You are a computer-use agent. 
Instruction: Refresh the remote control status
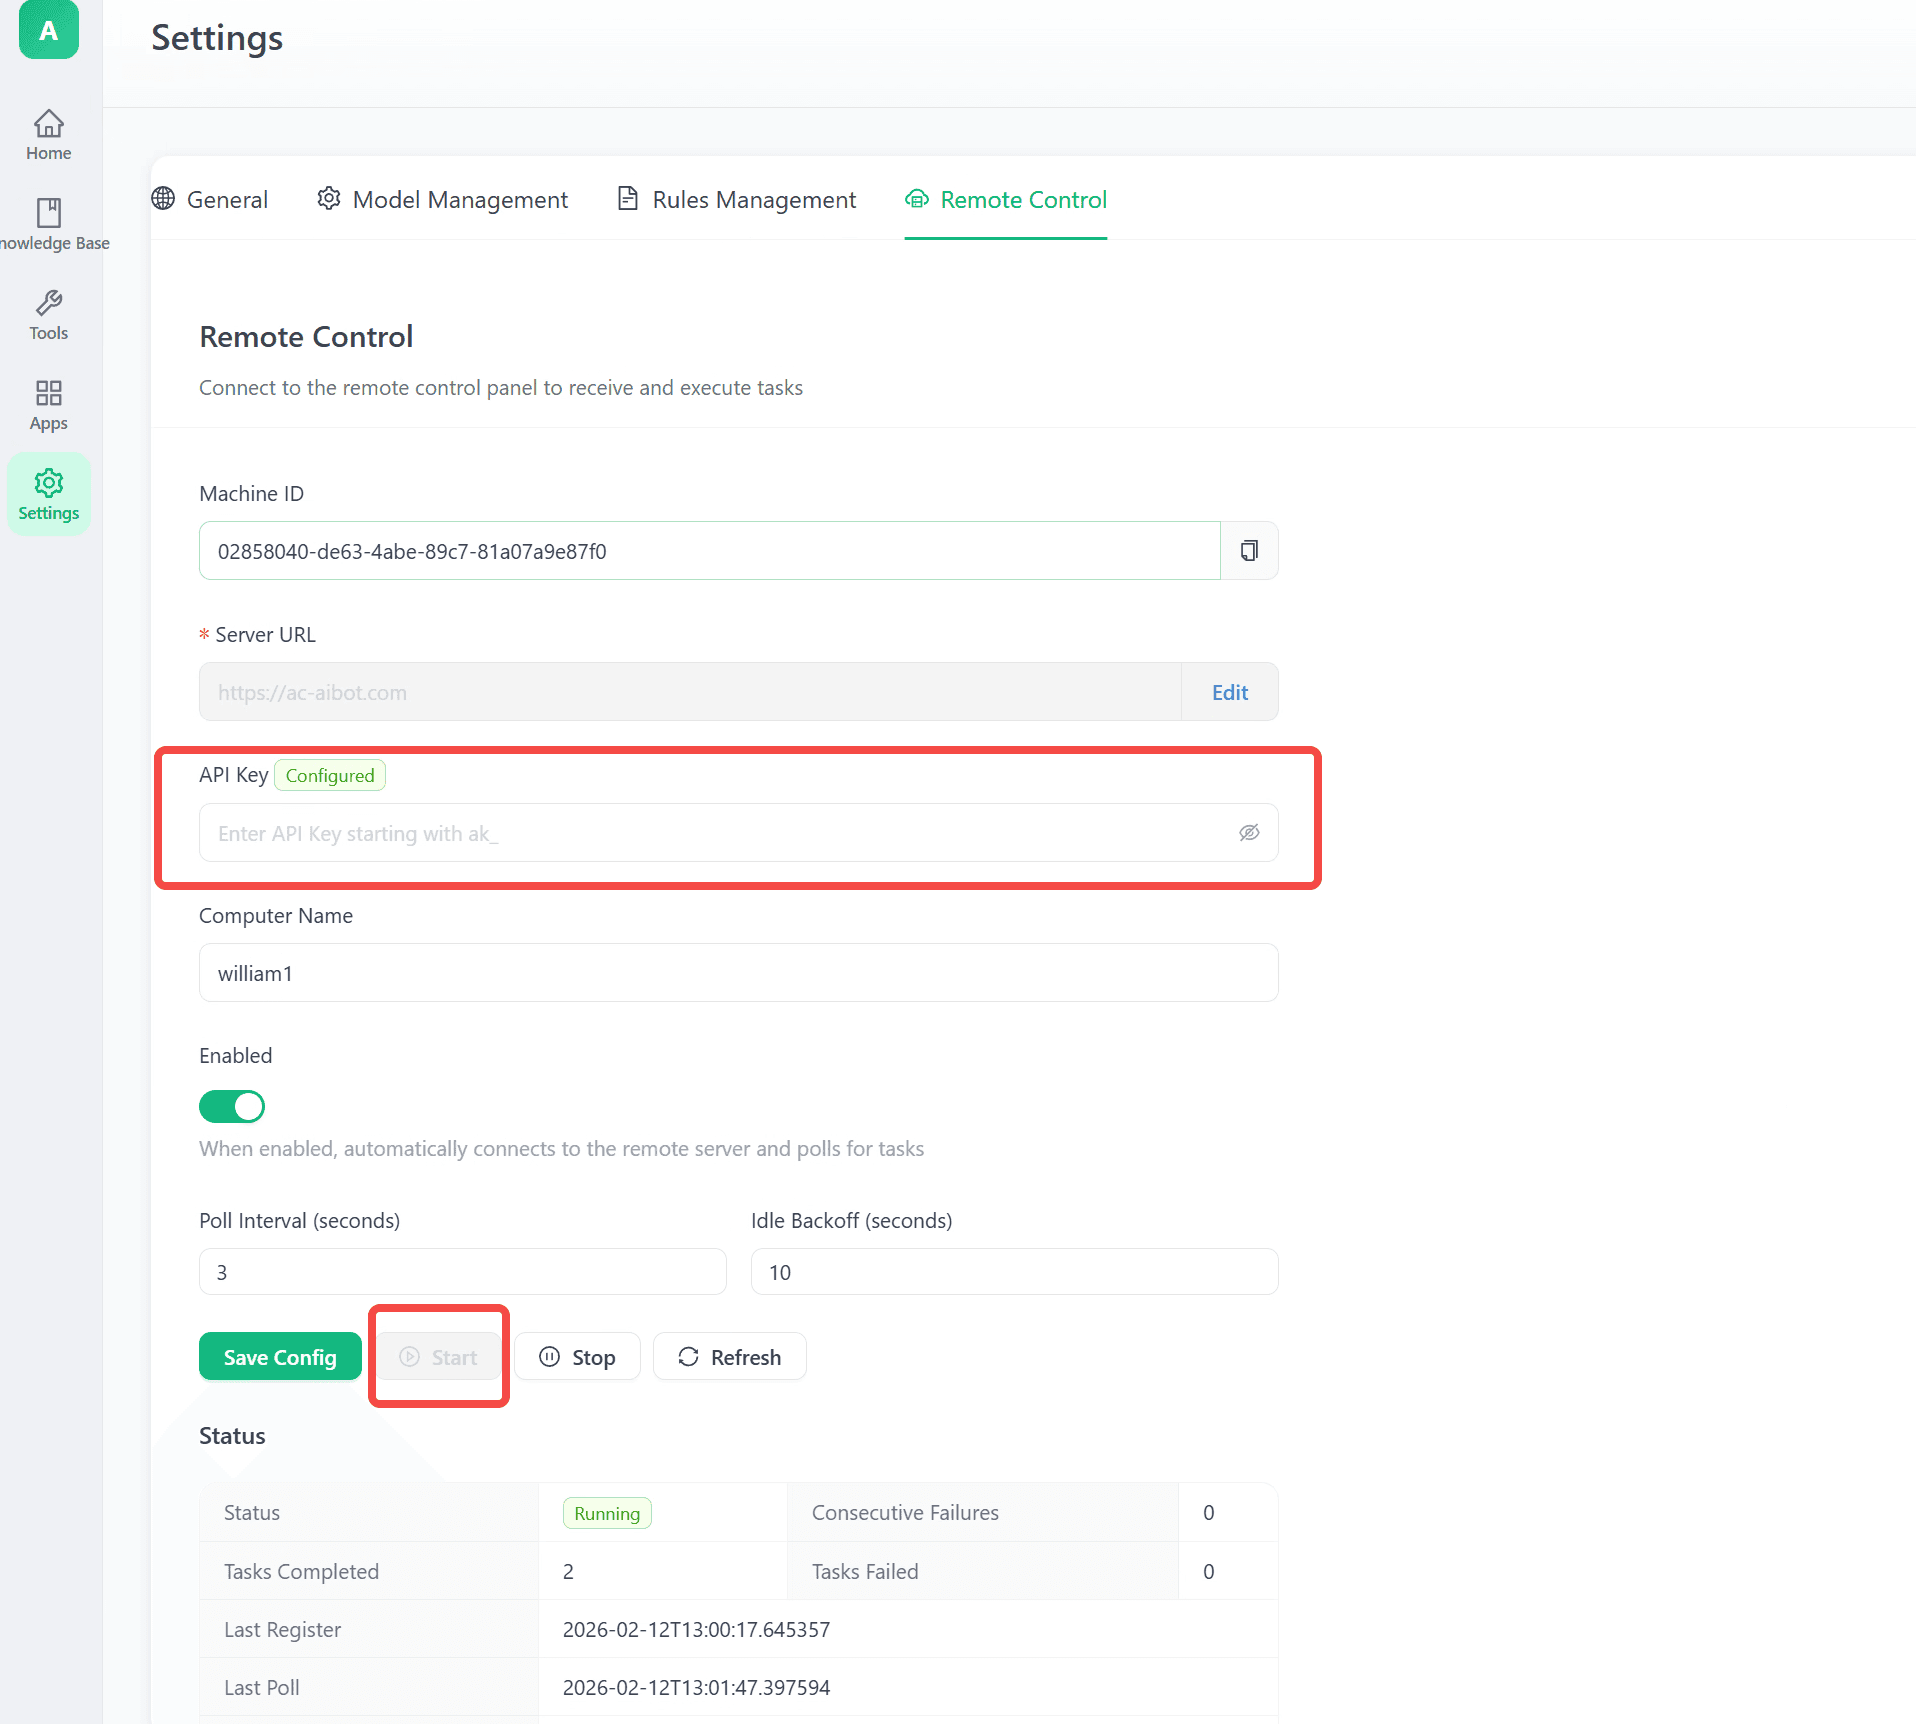click(730, 1357)
